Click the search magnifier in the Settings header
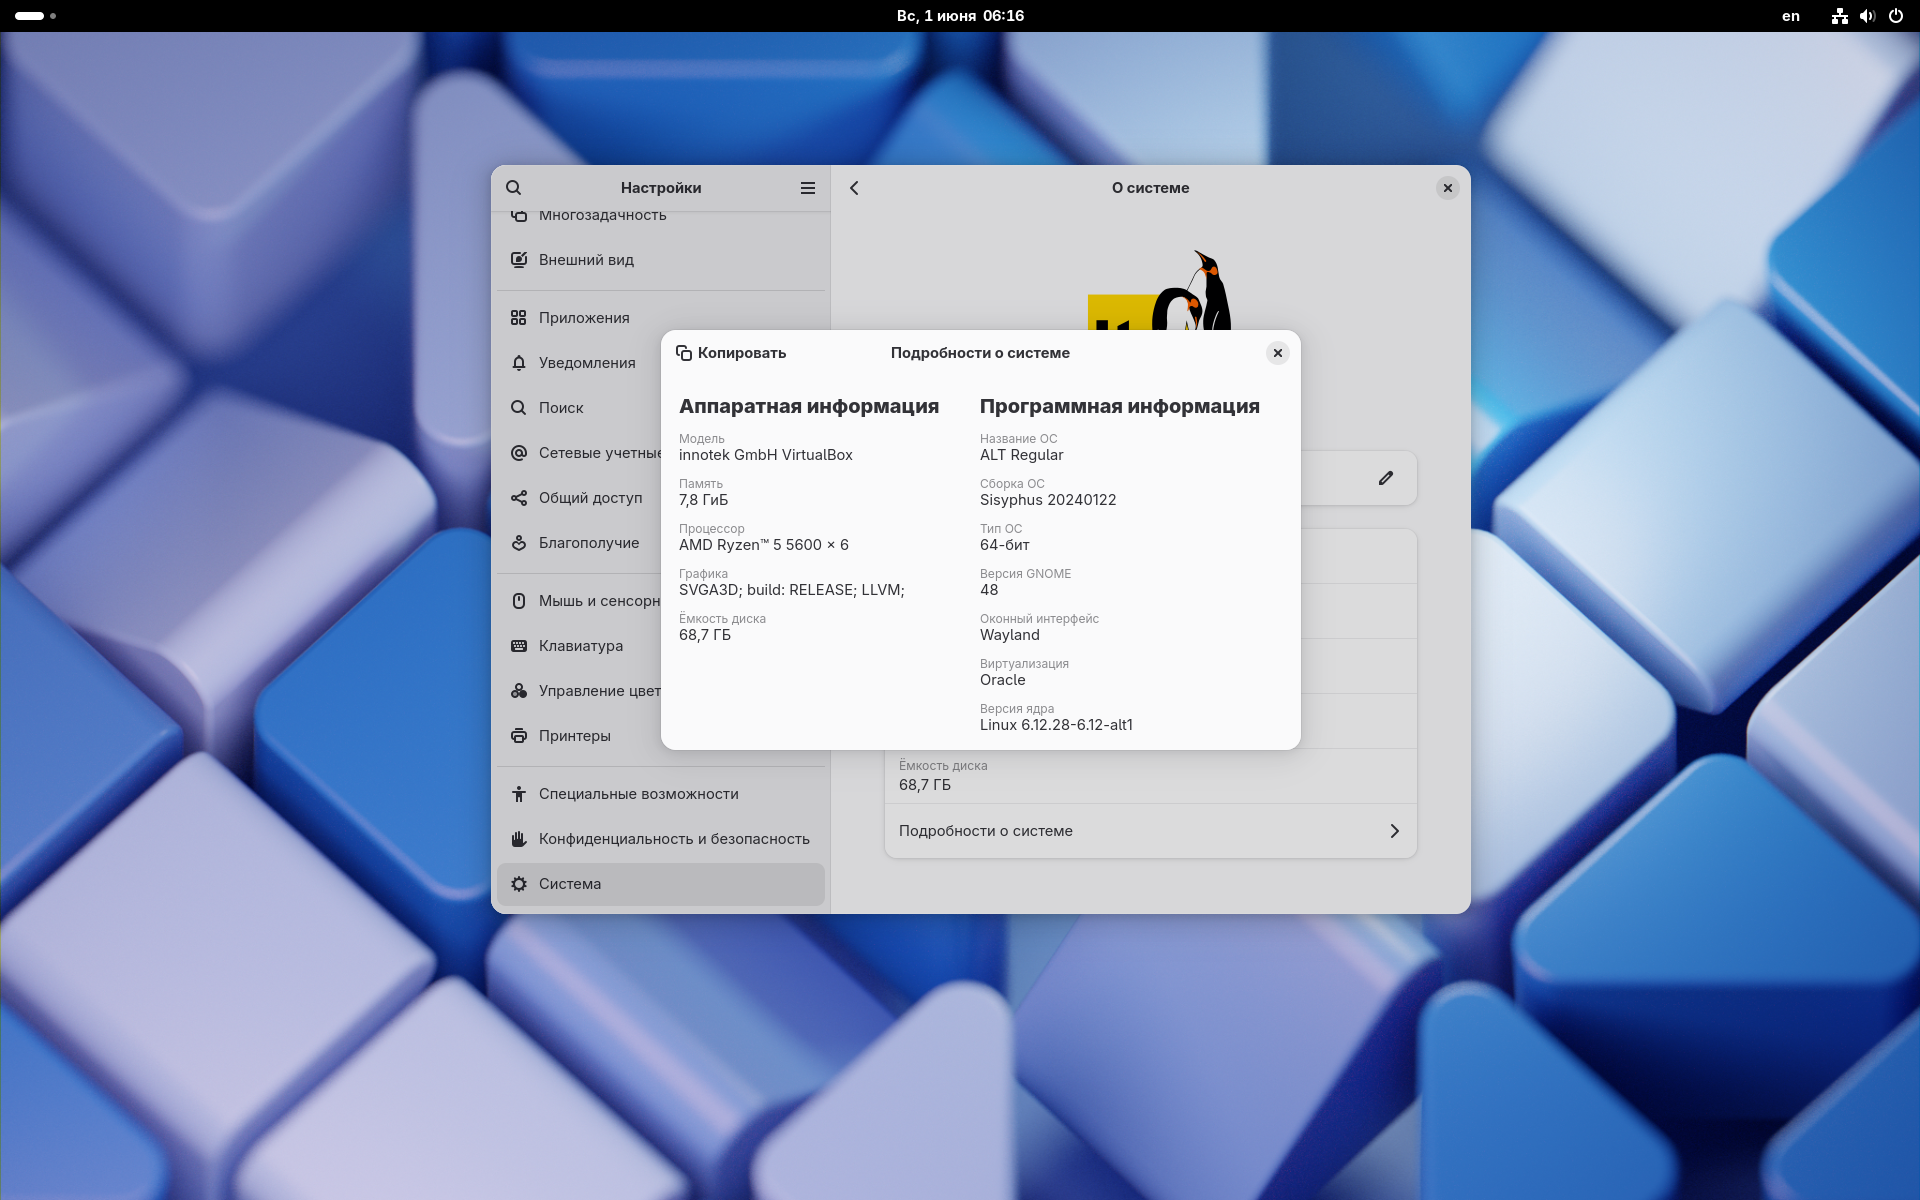The image size is (1920, 1200). (514, 188)
